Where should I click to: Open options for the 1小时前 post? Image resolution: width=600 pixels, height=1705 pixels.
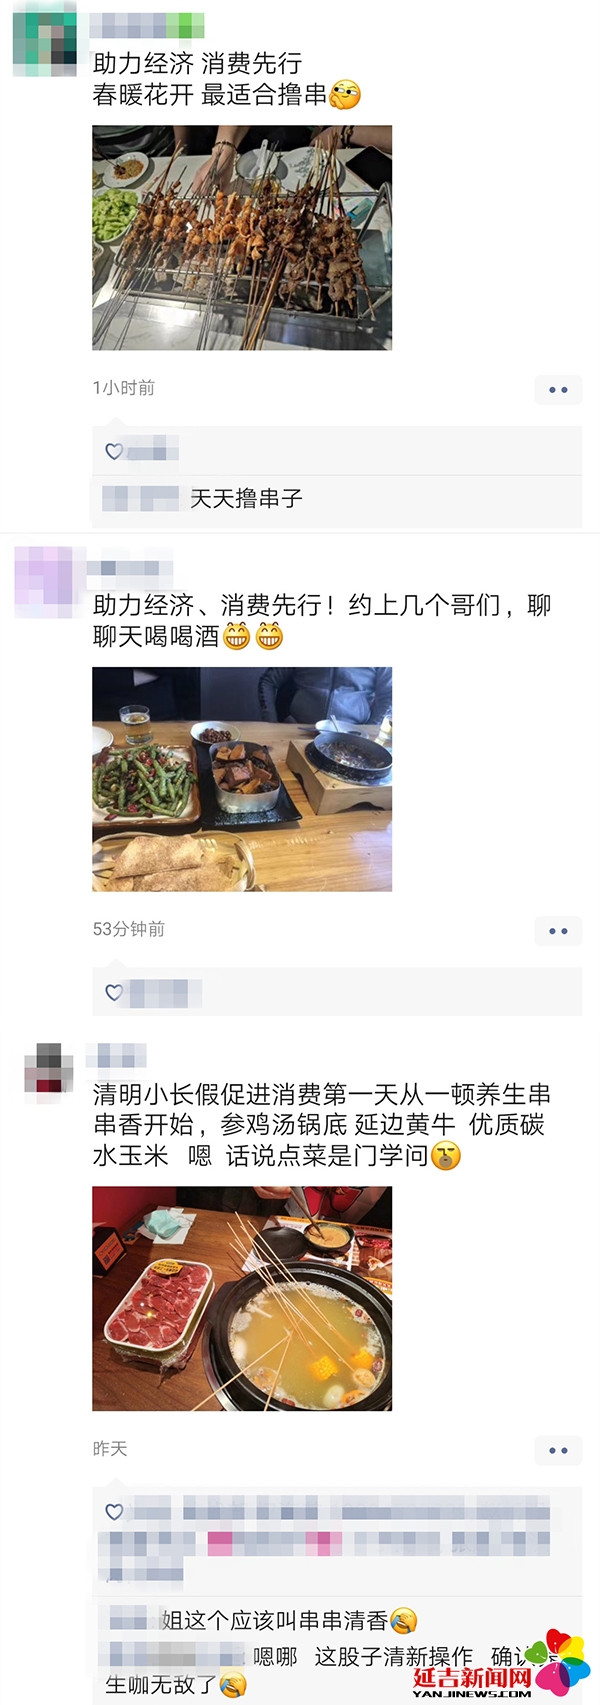pyautogui.click(x=558, y=389)
